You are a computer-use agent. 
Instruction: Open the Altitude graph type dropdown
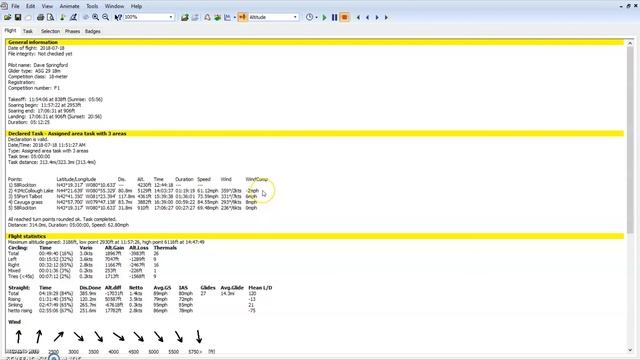point(295,17)
